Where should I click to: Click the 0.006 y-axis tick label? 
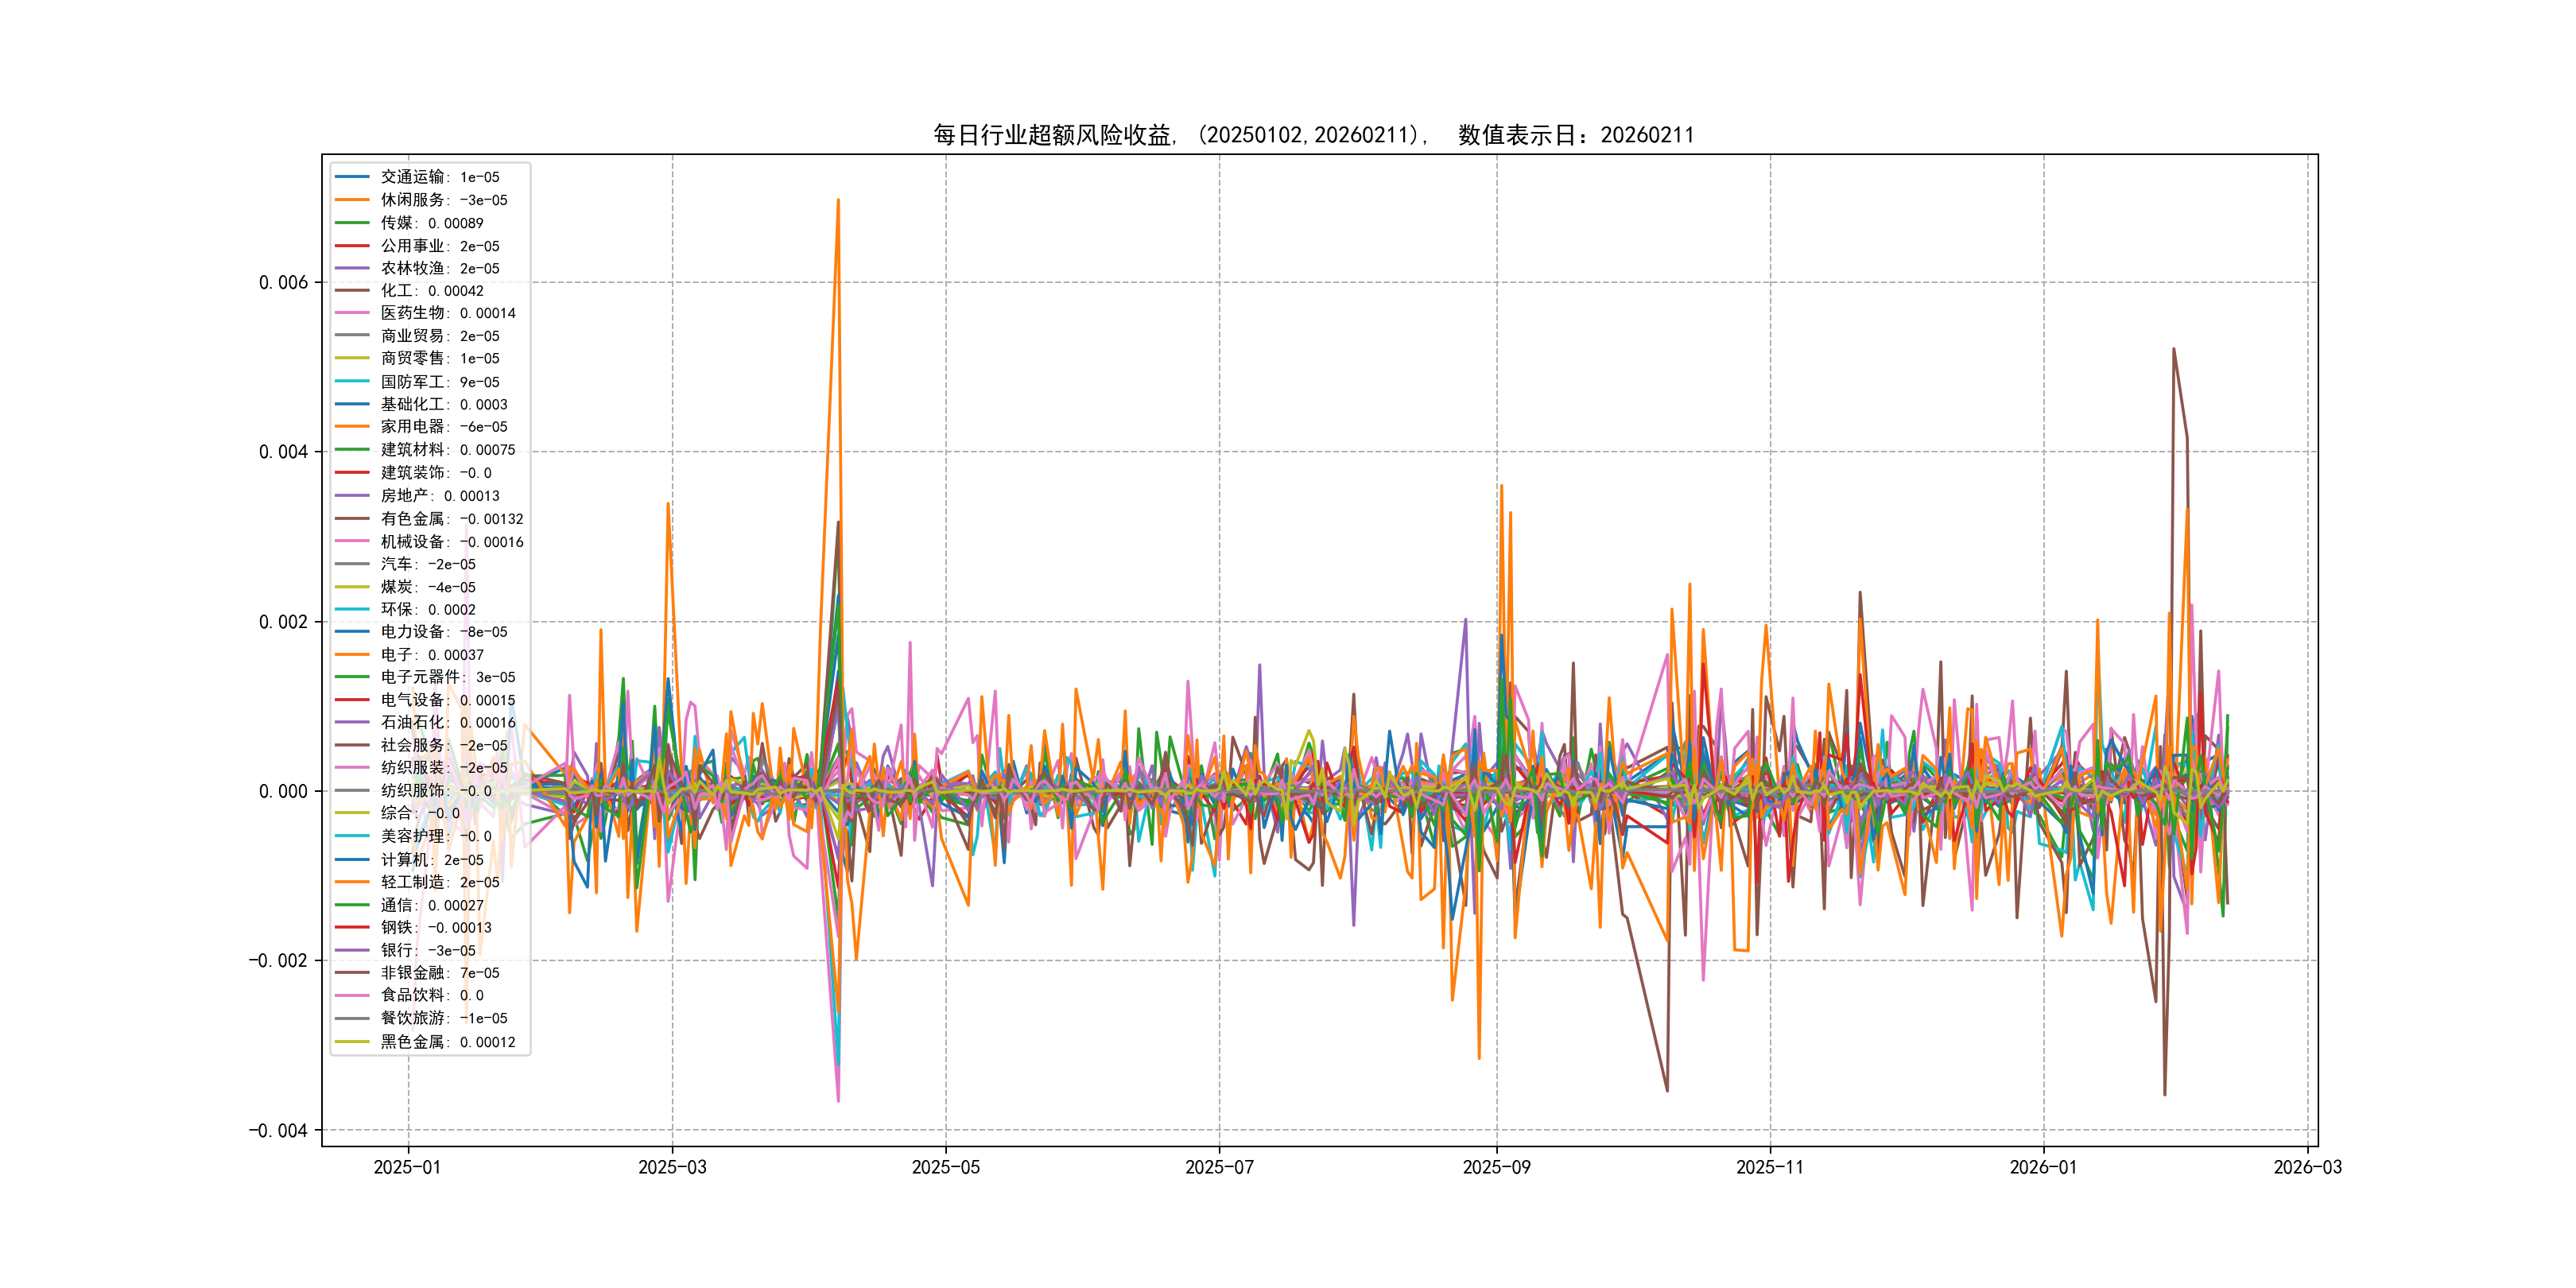(283, 282)
